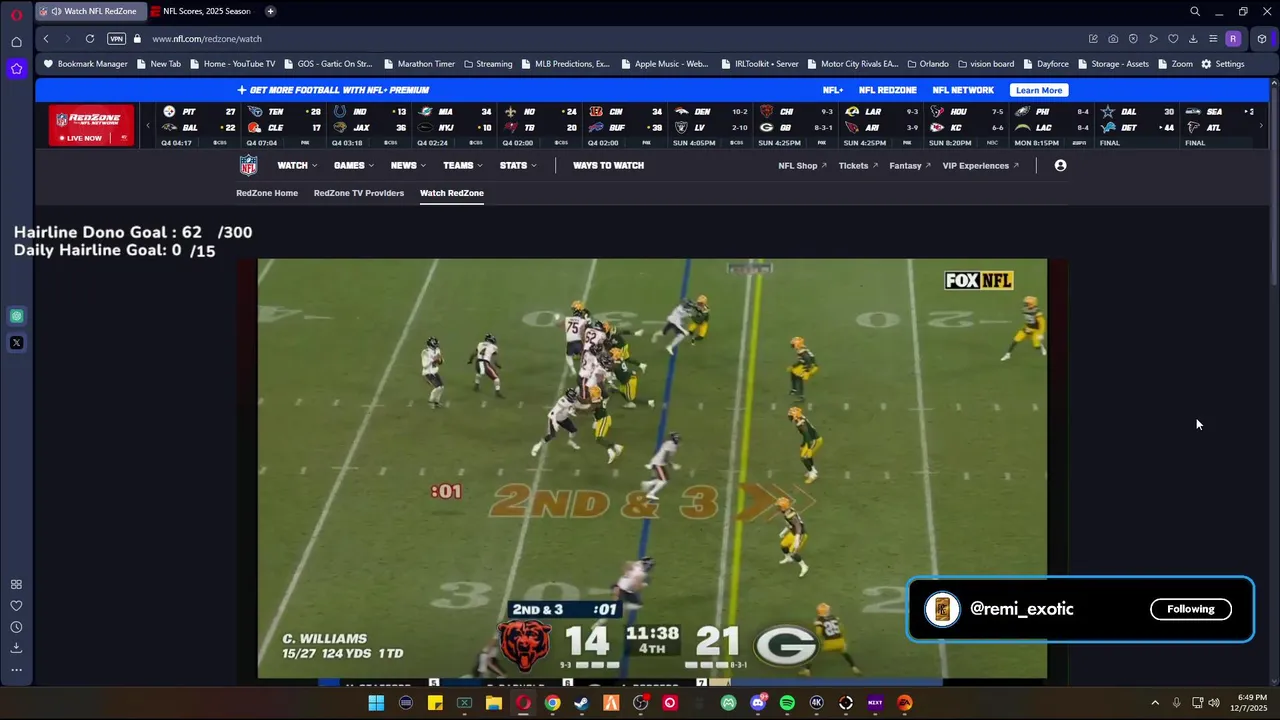Open Home - YouTube TV bookmark

coord(232,64)
